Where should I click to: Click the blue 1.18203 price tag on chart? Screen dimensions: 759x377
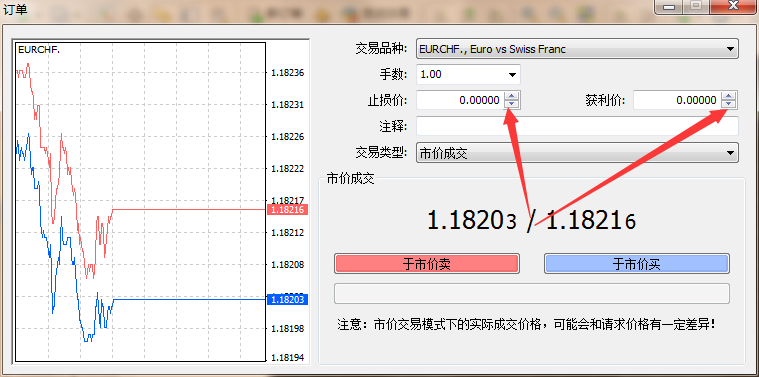(x=288, y=300)
